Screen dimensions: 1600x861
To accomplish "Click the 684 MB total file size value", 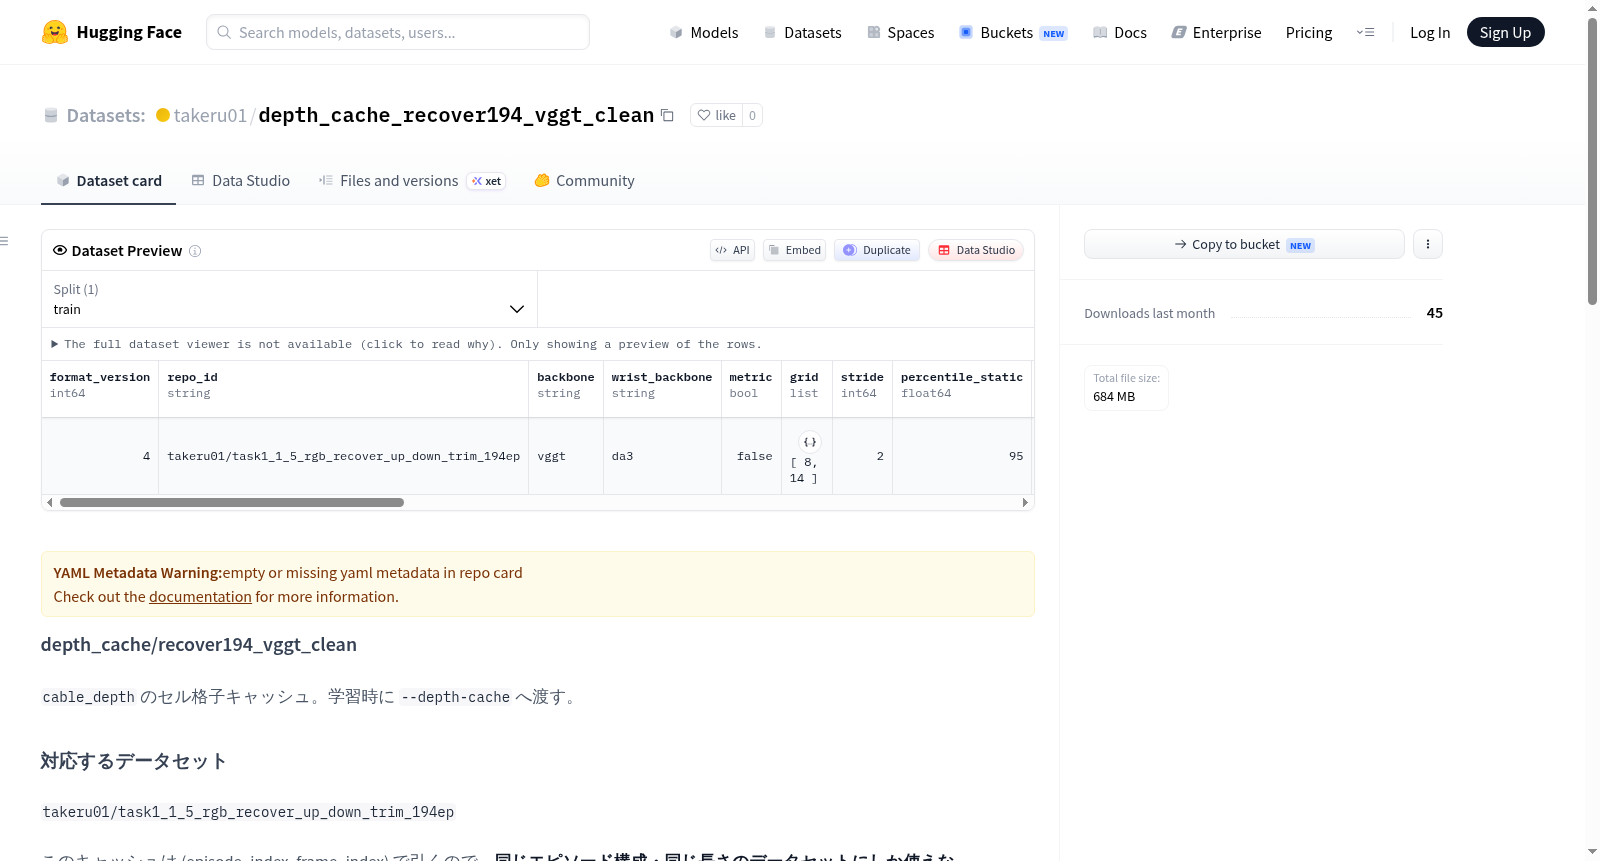I will [1114, 397].
